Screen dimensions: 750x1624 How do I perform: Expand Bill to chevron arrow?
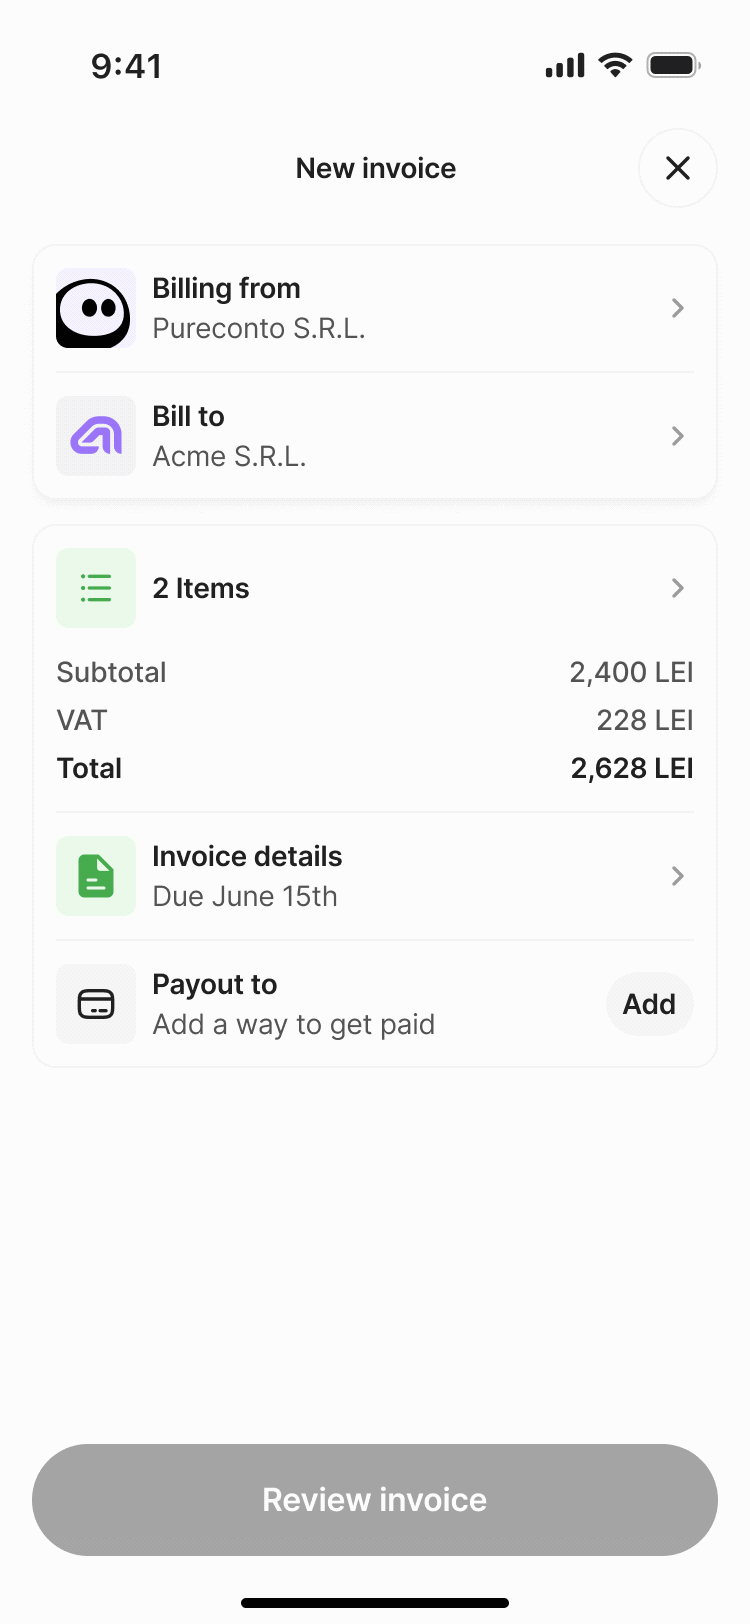pyautogui.click(x=678, y=436)
